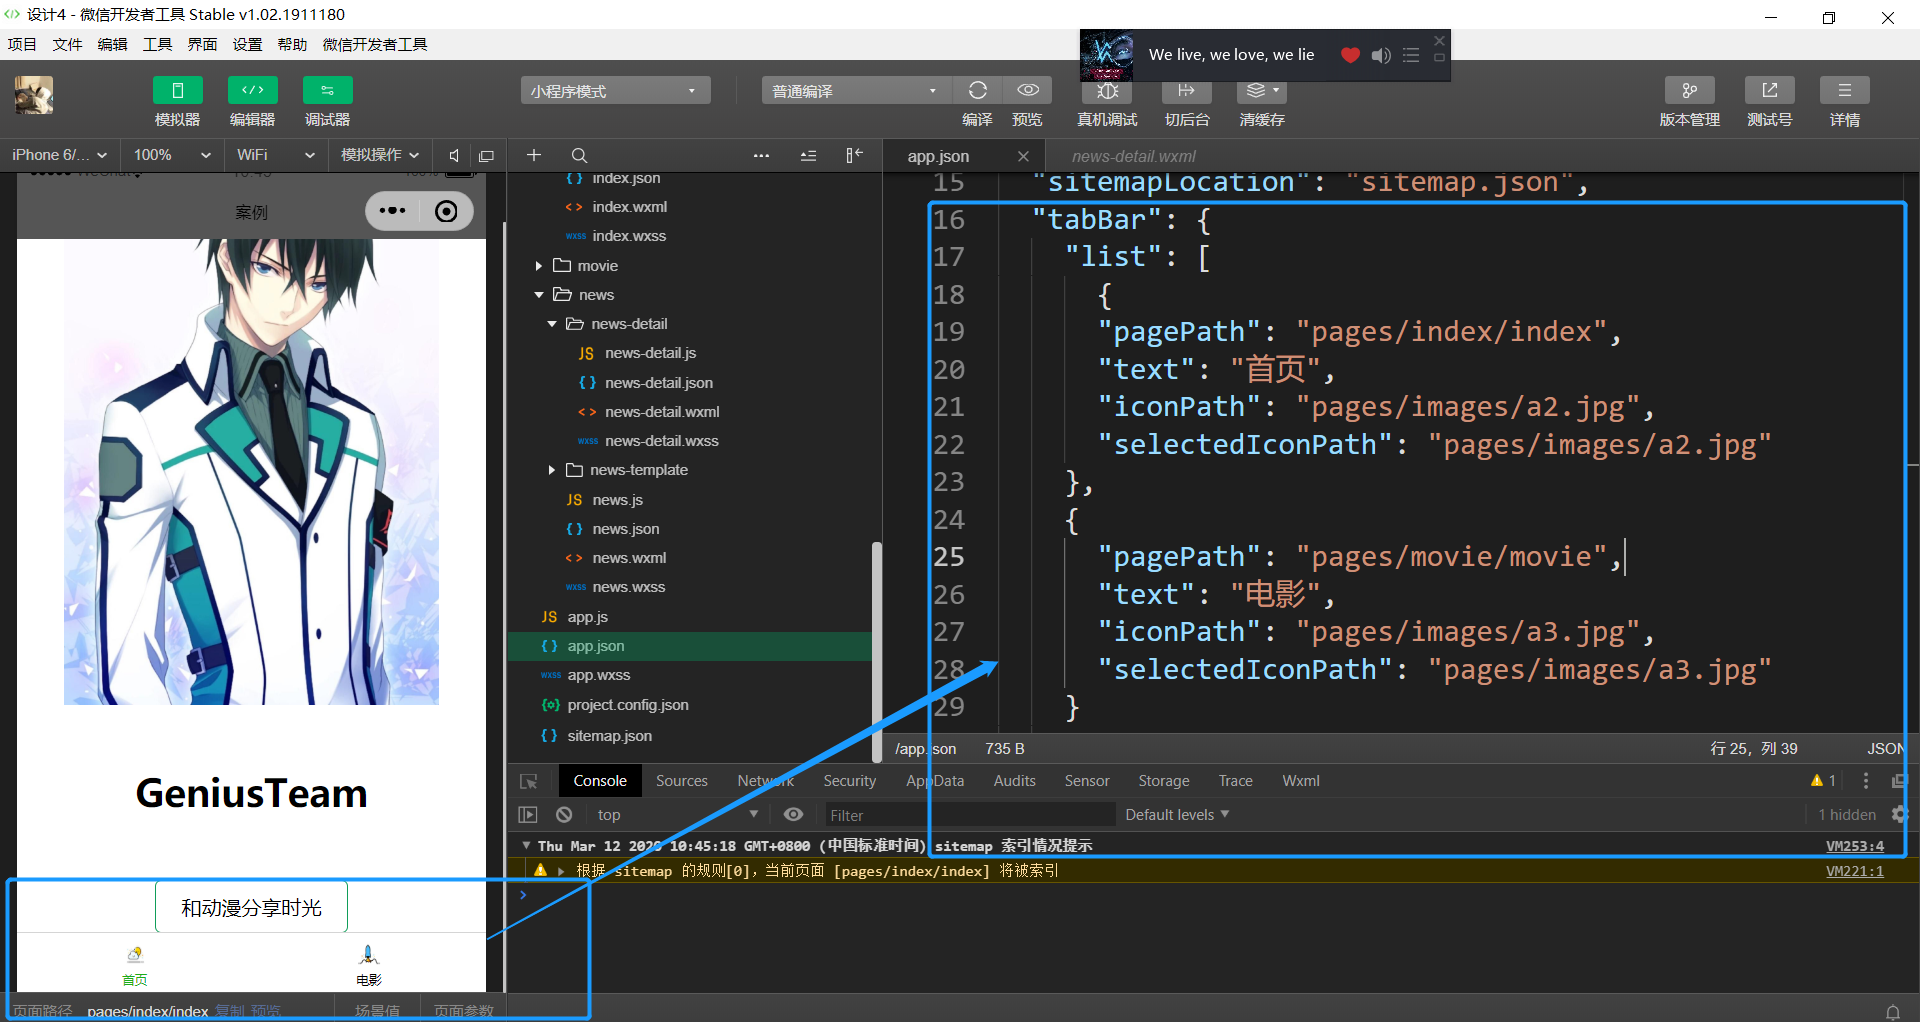Open the 100% zoom dropdown
The height and width of the screenshot is (1022, 1920).
[x=172, y=155]
